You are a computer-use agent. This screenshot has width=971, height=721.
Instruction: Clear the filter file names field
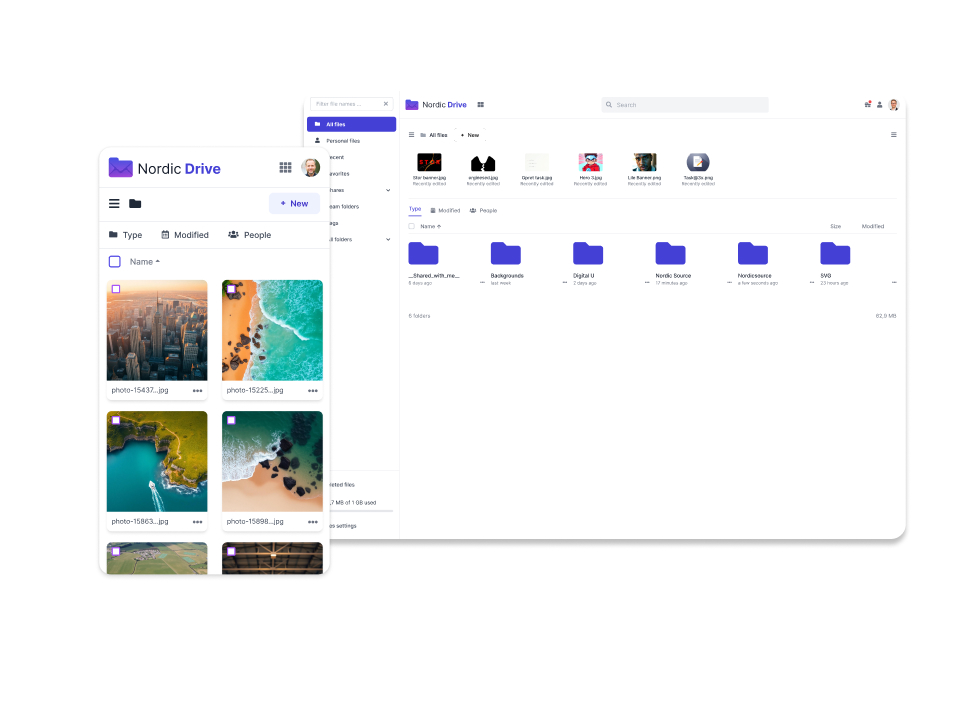(x=386, y=104)
